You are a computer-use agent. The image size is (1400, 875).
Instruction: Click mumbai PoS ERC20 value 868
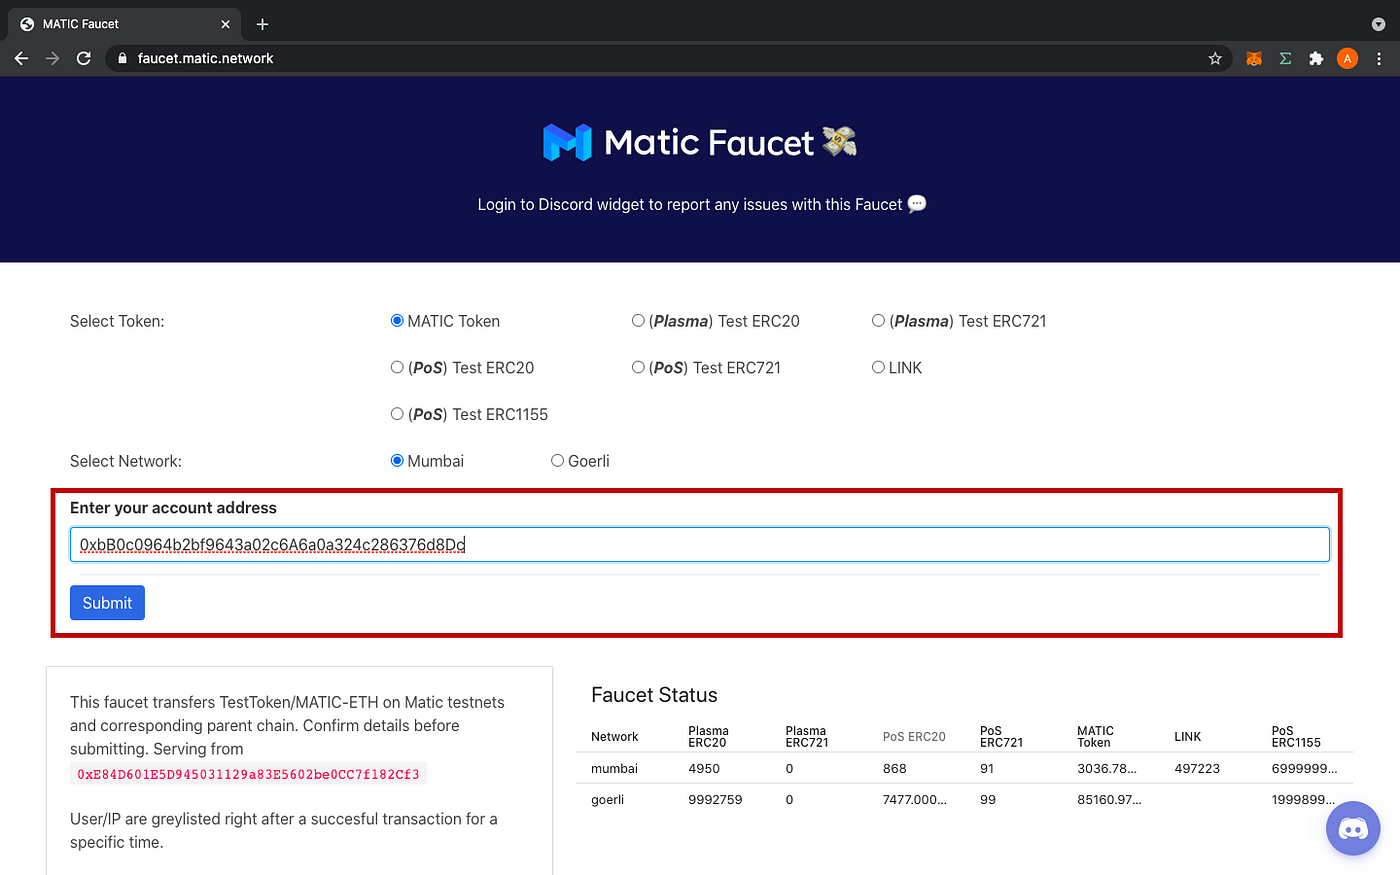coord(894,769)
